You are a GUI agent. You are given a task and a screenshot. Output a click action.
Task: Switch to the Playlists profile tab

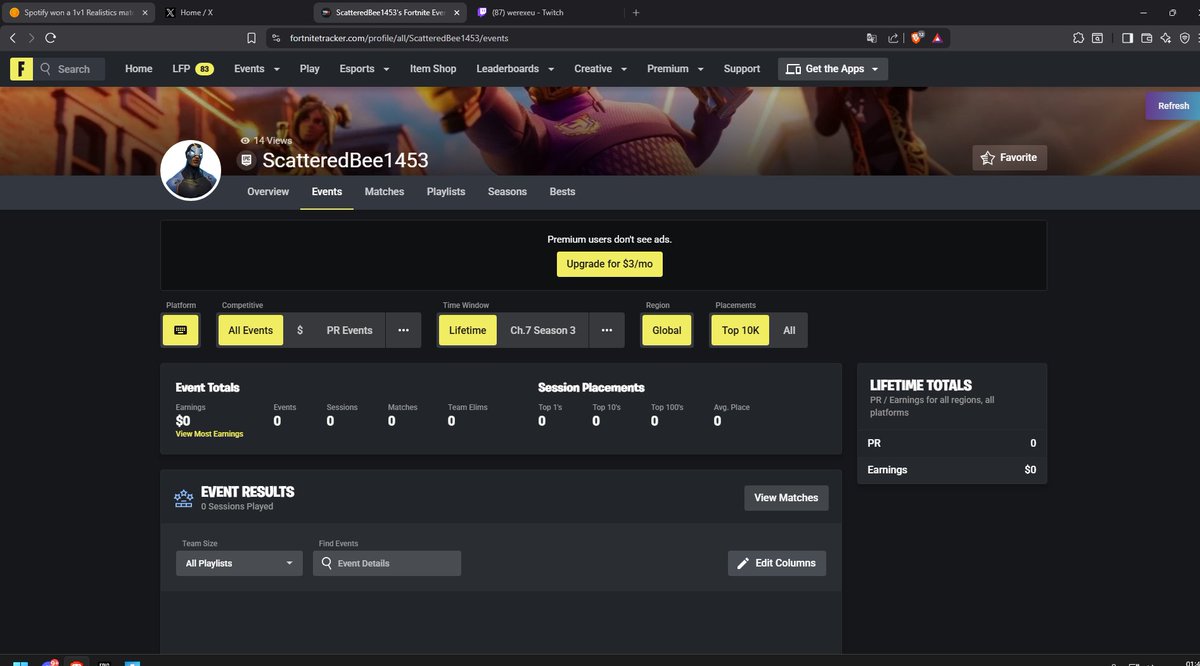pyautogui.click(x=446, y=191)
